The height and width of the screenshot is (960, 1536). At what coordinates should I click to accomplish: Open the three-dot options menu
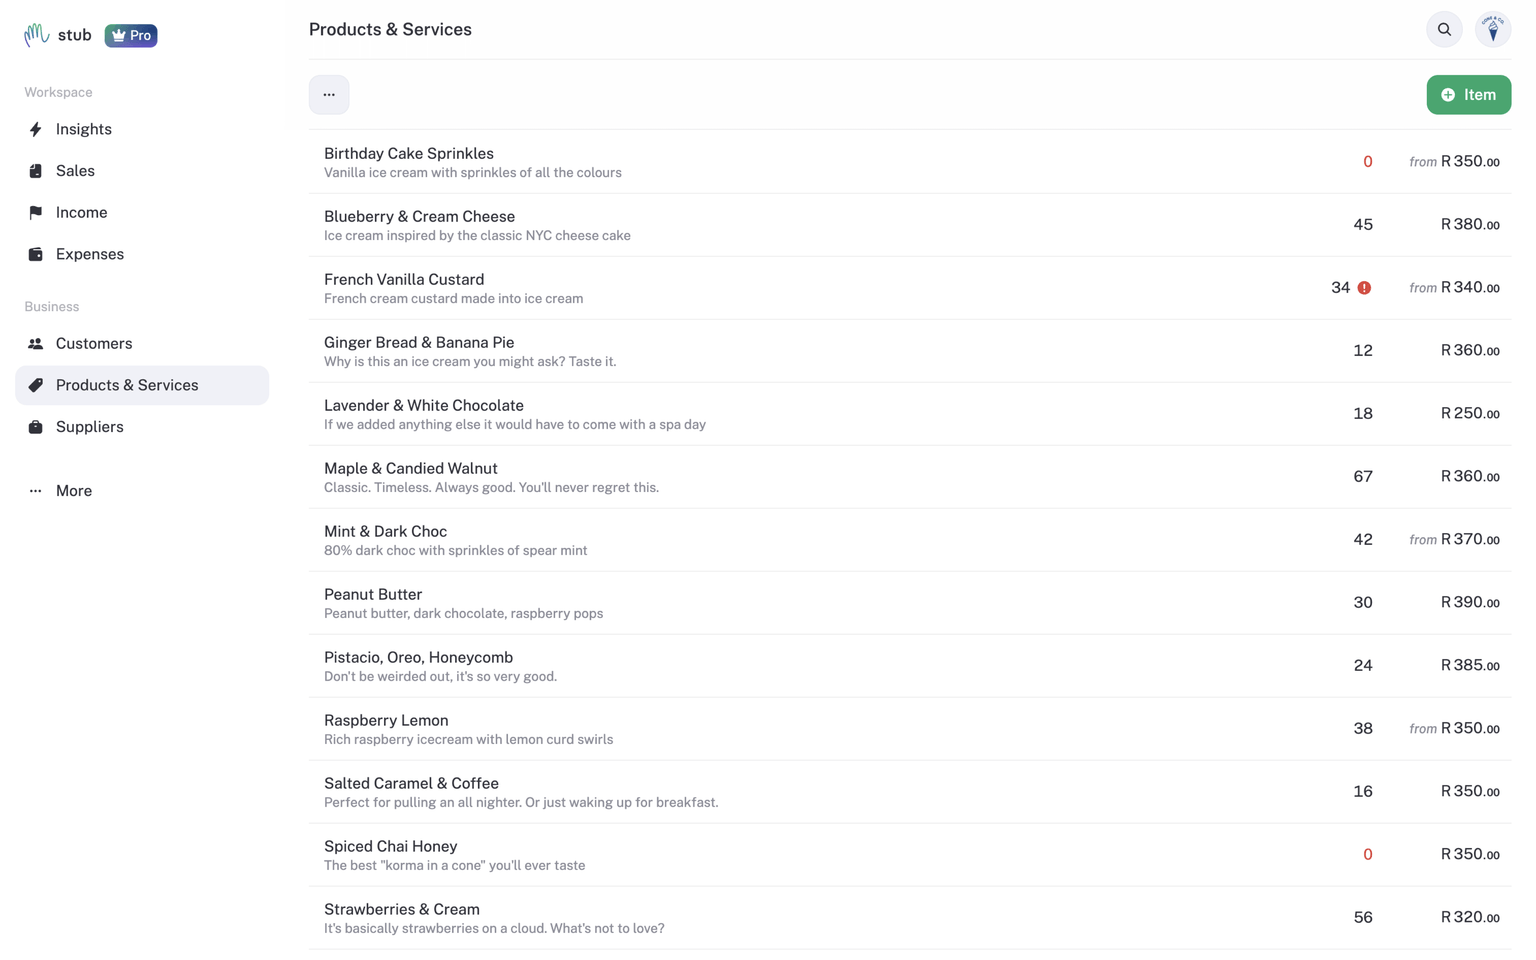coord(329,95)
